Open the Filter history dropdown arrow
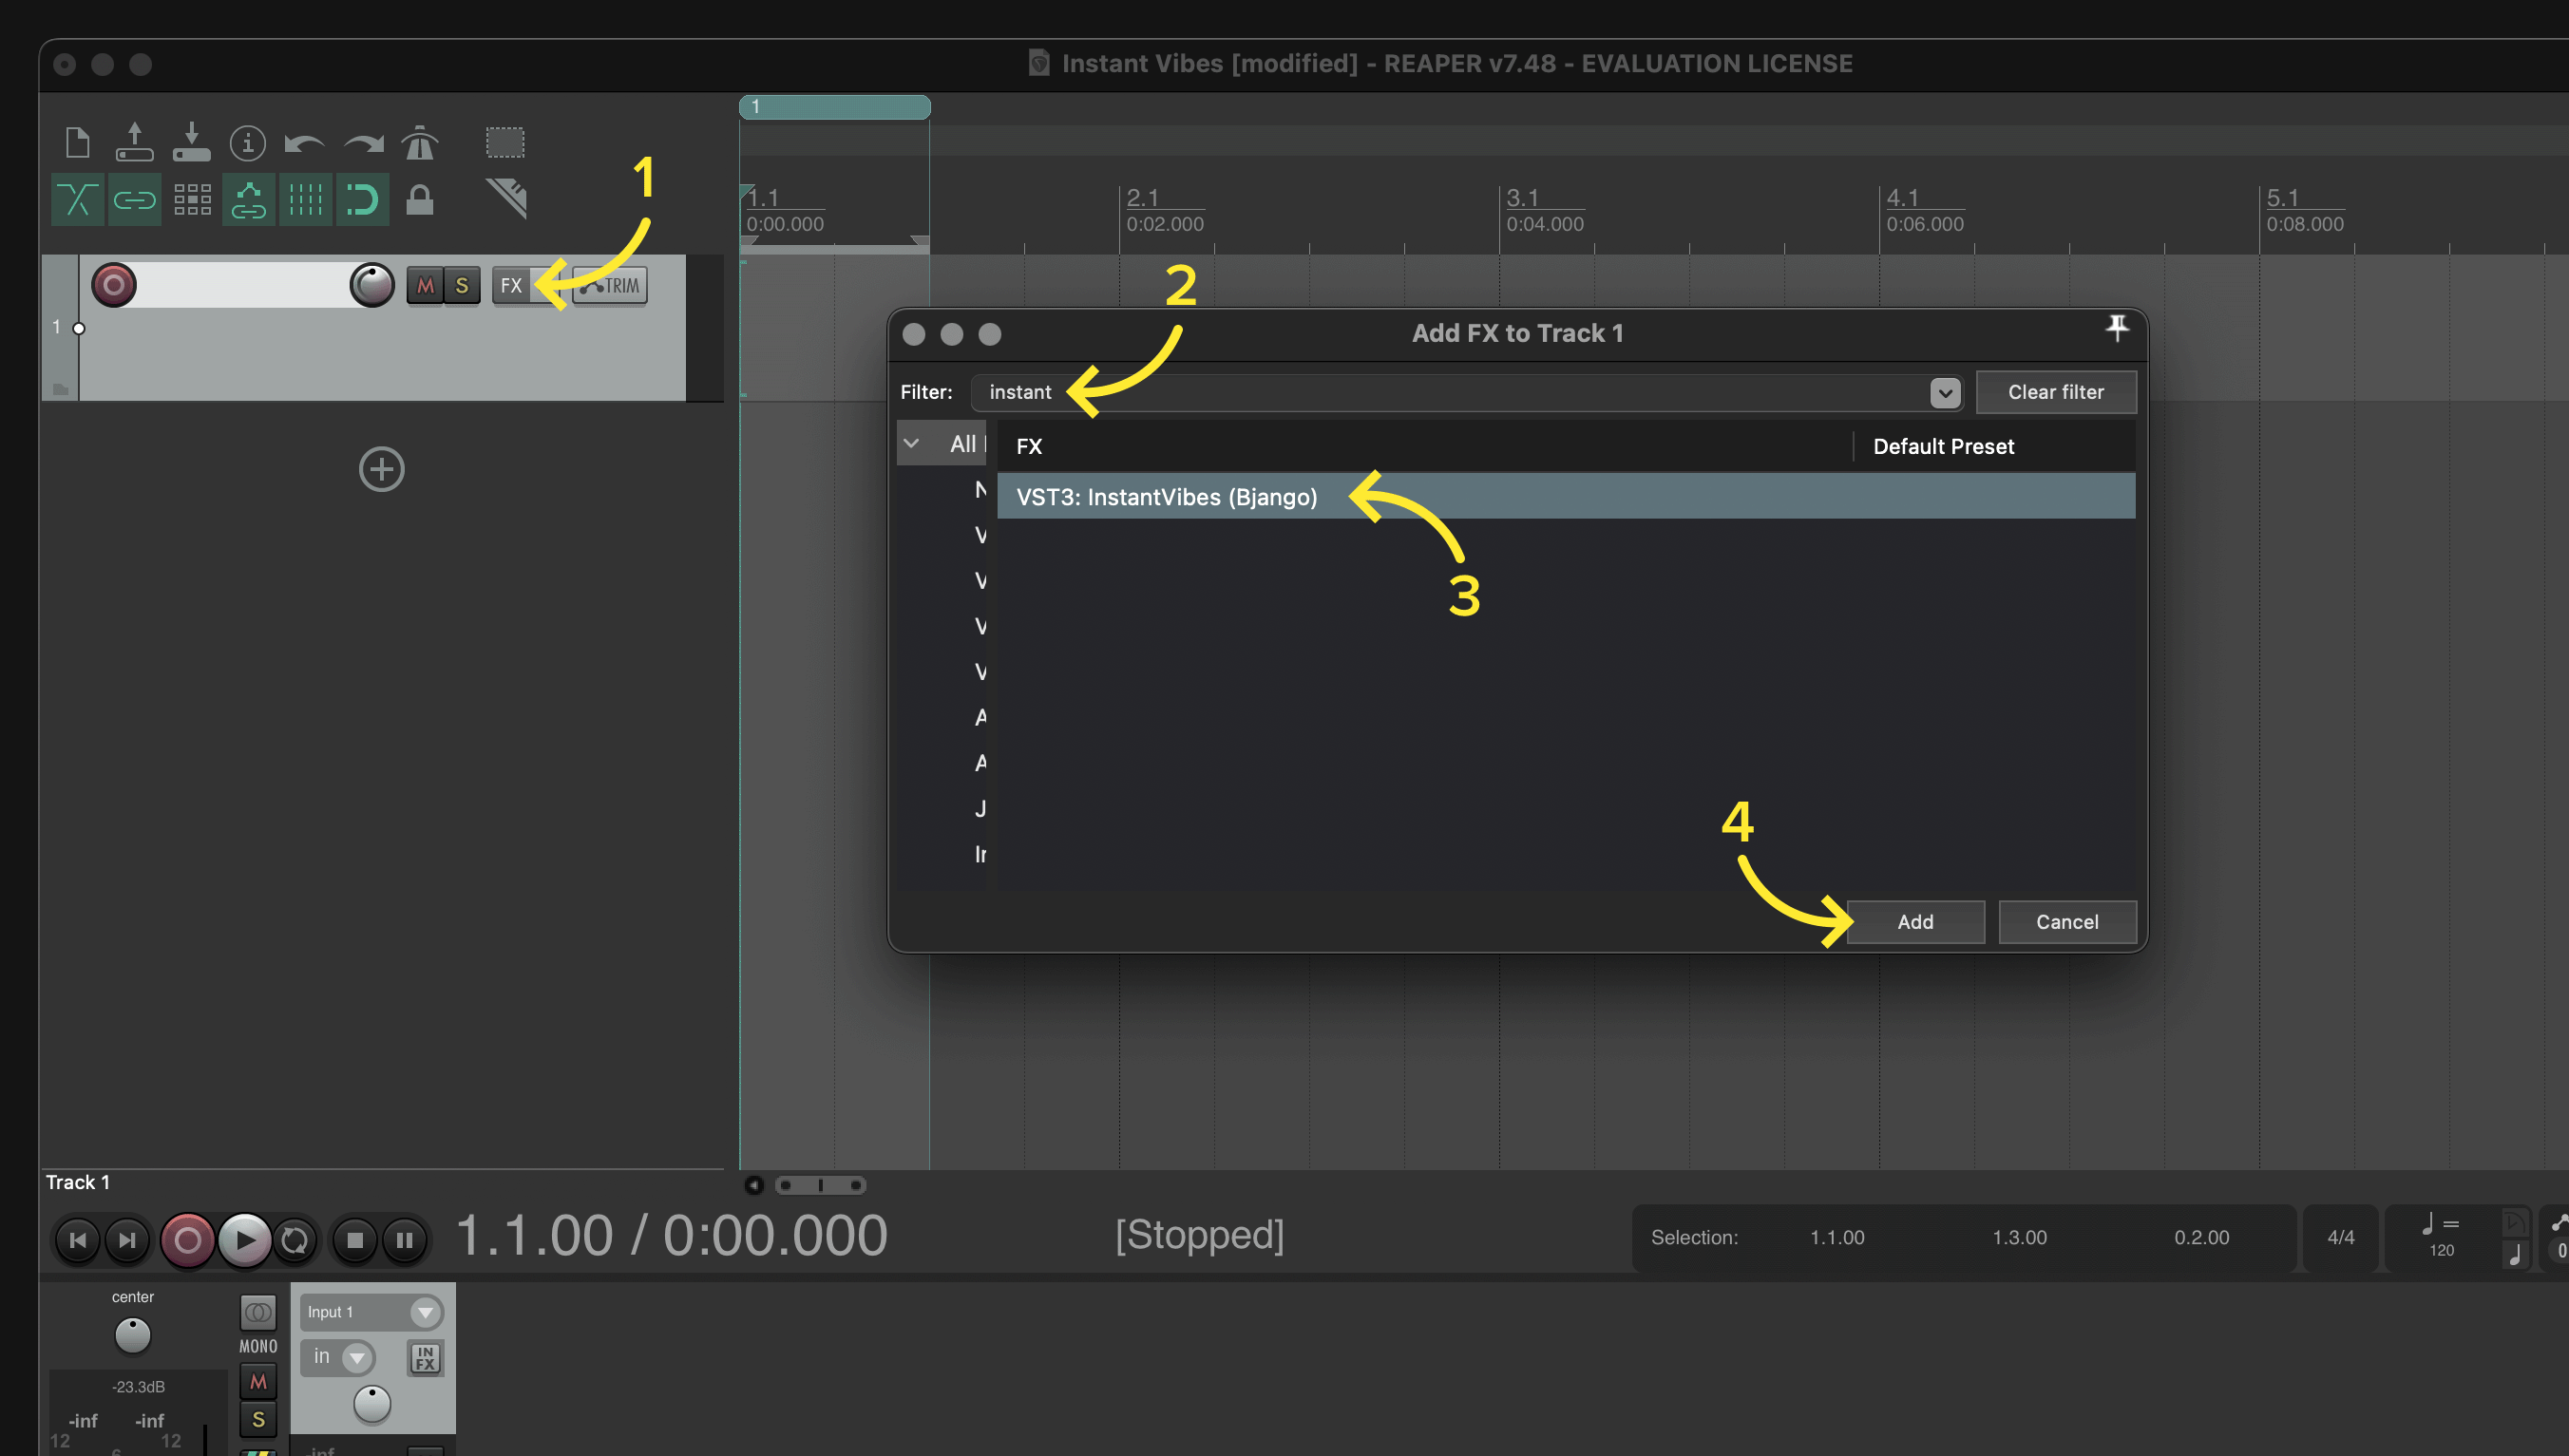Viewport: 2569px width, 1456px height. [x=1945, y=393]
